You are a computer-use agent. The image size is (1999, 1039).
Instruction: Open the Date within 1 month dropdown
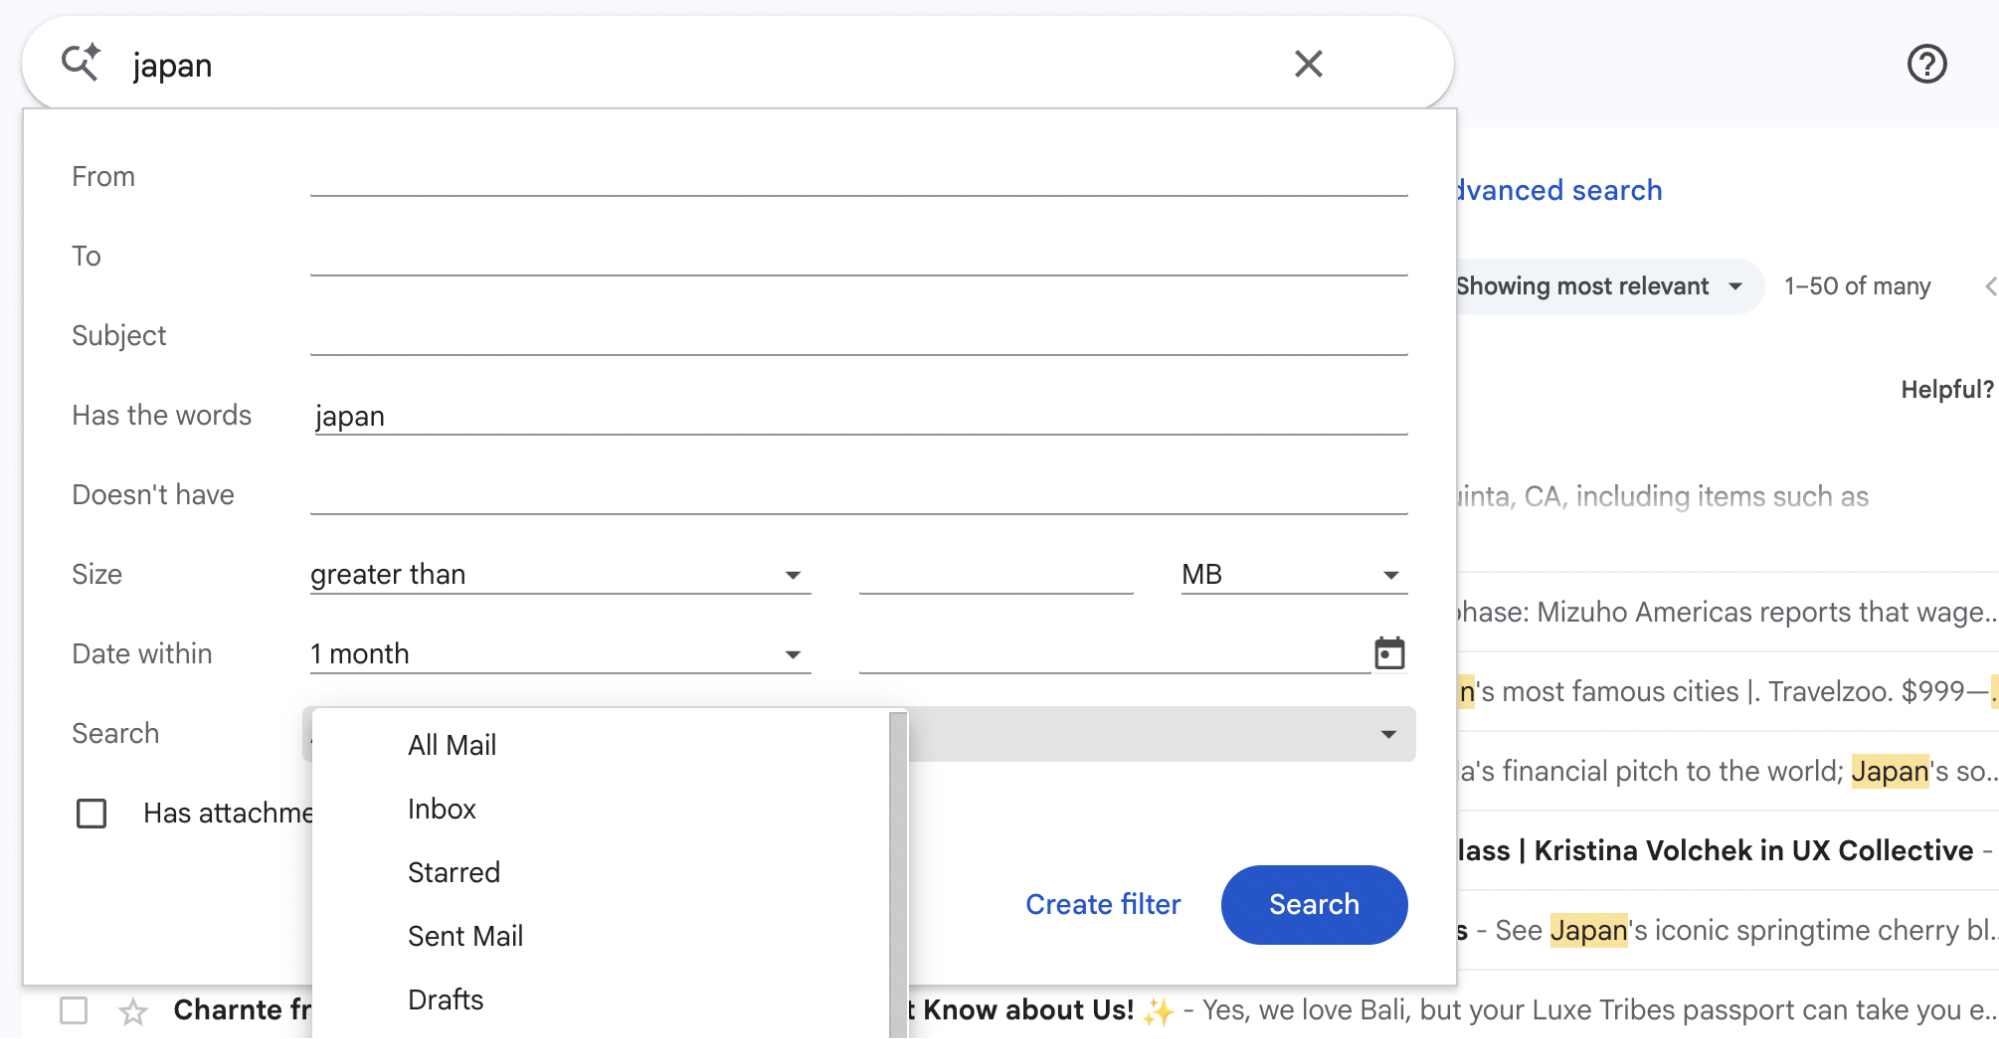560,654
